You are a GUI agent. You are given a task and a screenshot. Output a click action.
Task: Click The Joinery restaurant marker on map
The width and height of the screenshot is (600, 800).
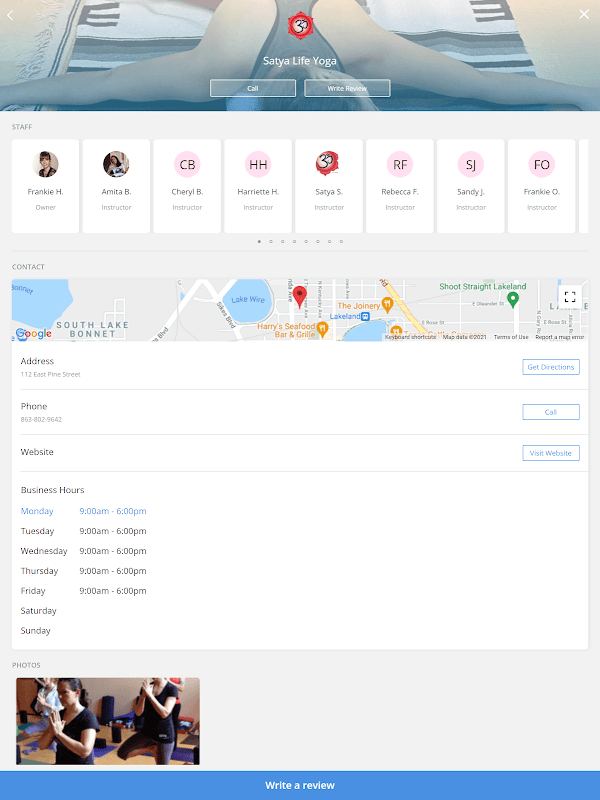(387, 305)
